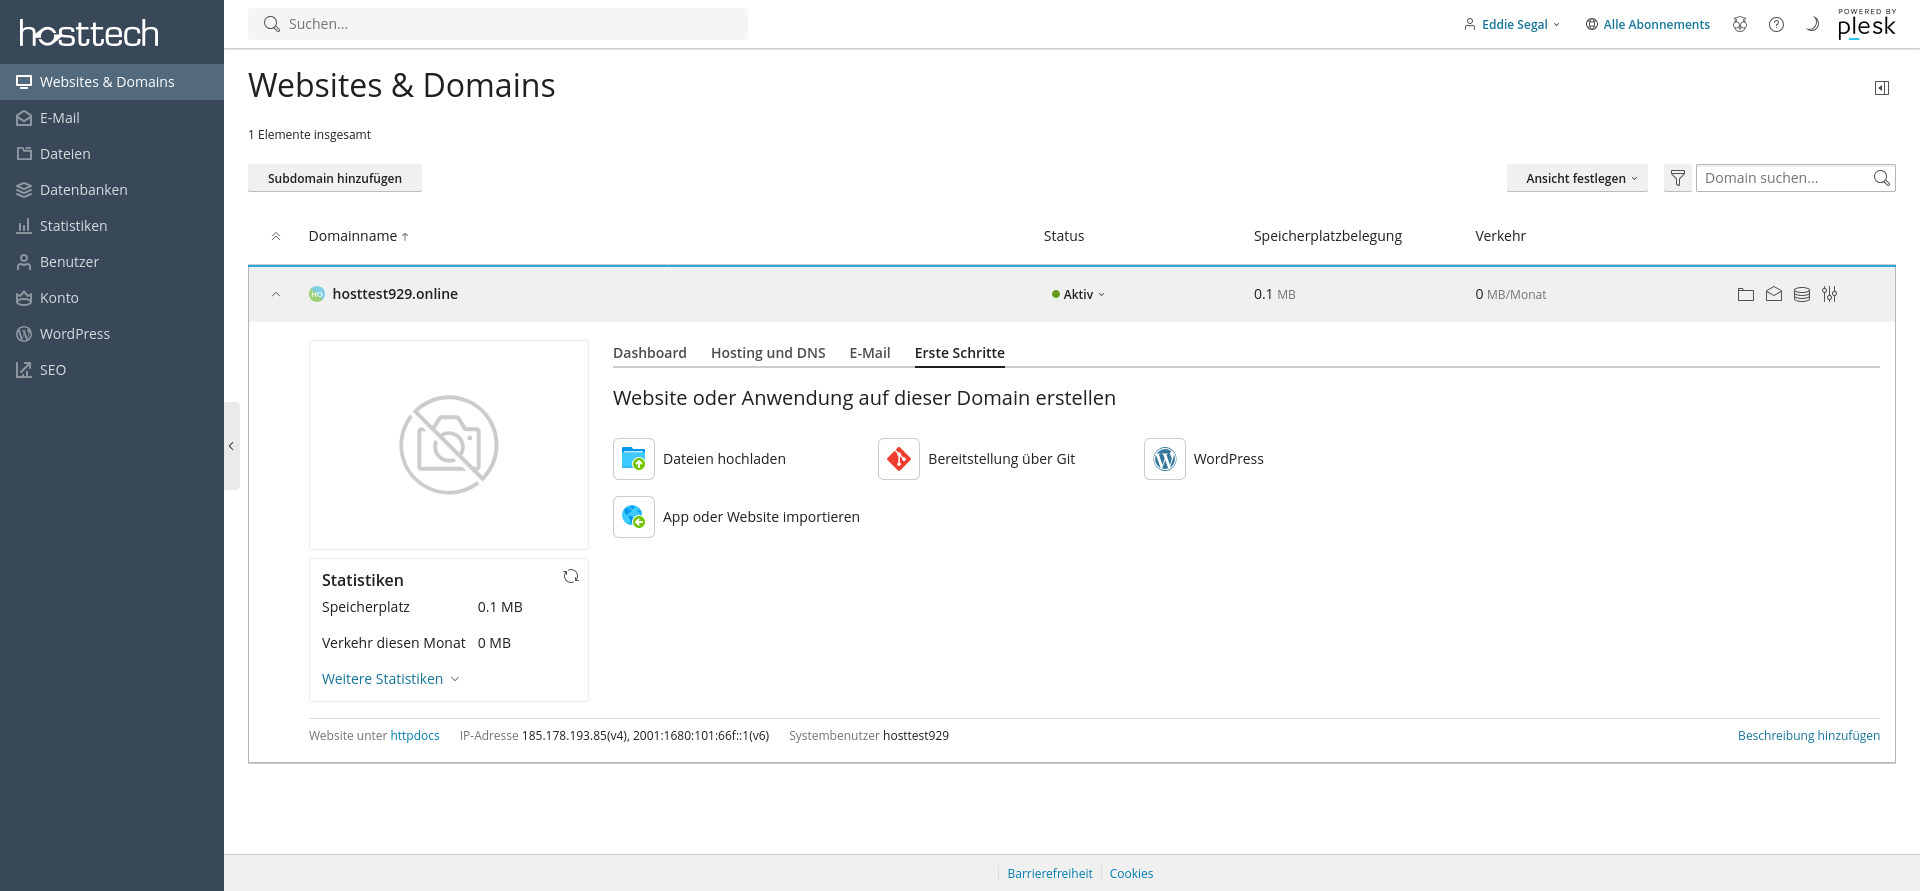Expand Weitere Statistiken
The image size is (1920, 891).
point(391,679)
